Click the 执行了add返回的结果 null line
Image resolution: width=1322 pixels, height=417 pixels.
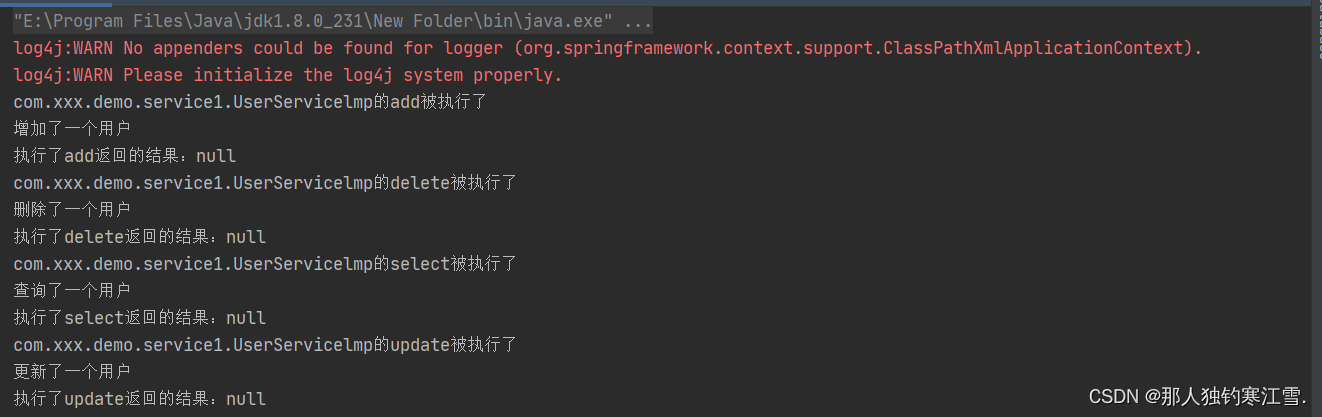(x=125, y=156)
